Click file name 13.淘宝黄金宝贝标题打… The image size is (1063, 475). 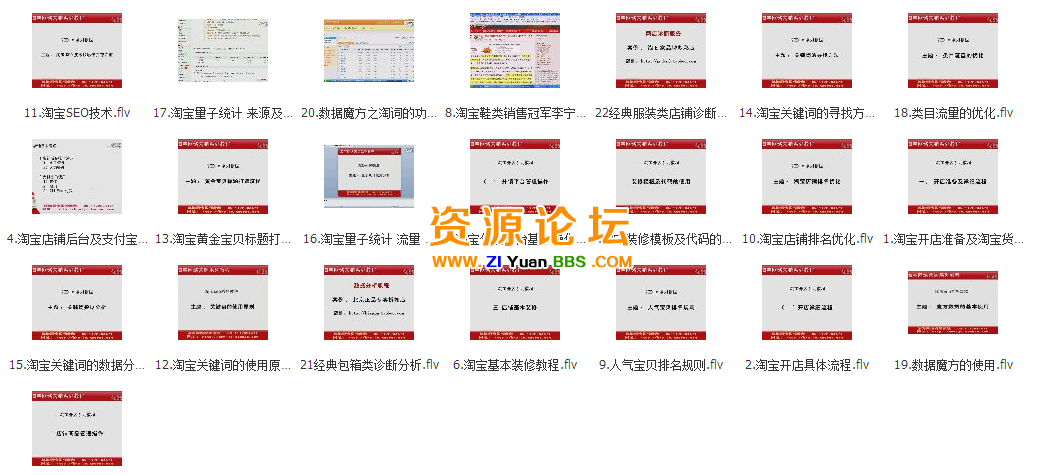[x=222, y=239]
